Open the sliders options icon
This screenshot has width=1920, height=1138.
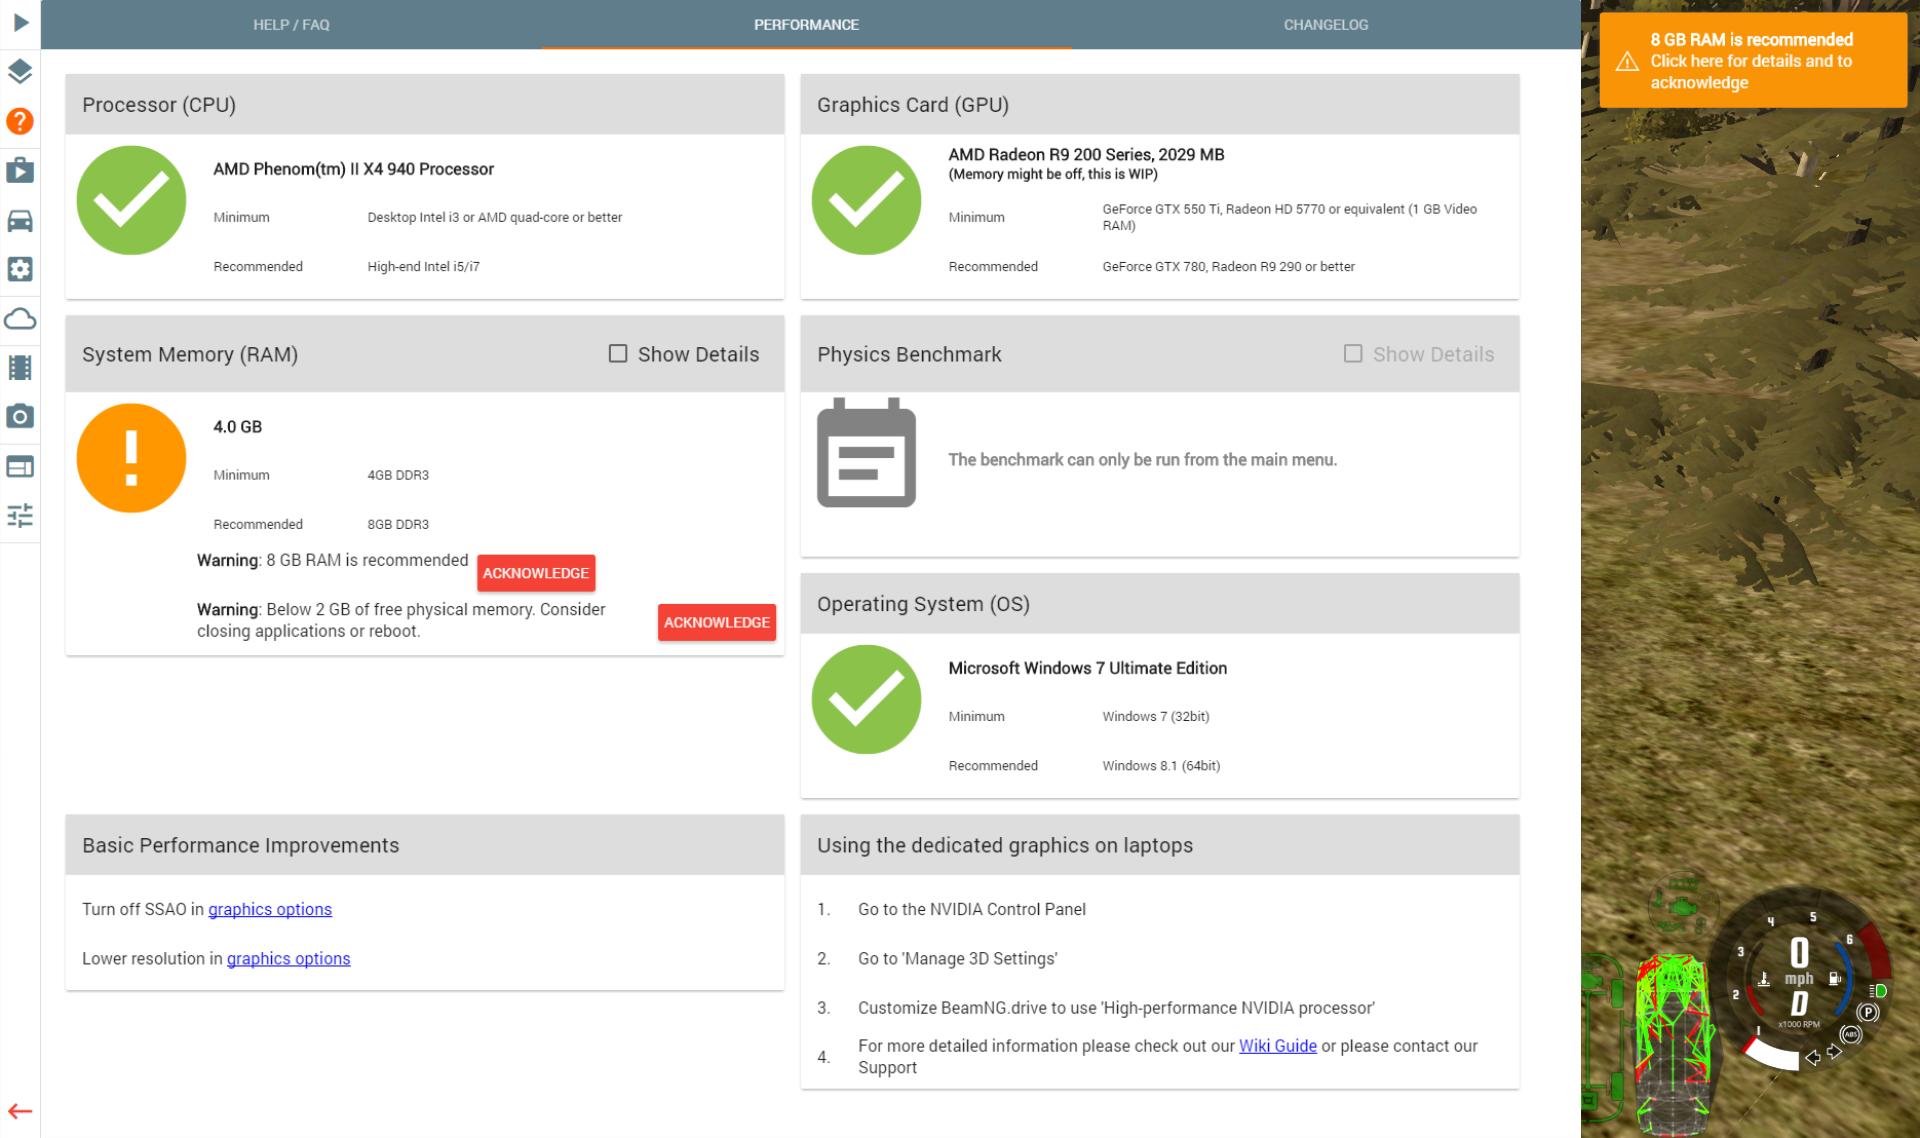[20, 515]
